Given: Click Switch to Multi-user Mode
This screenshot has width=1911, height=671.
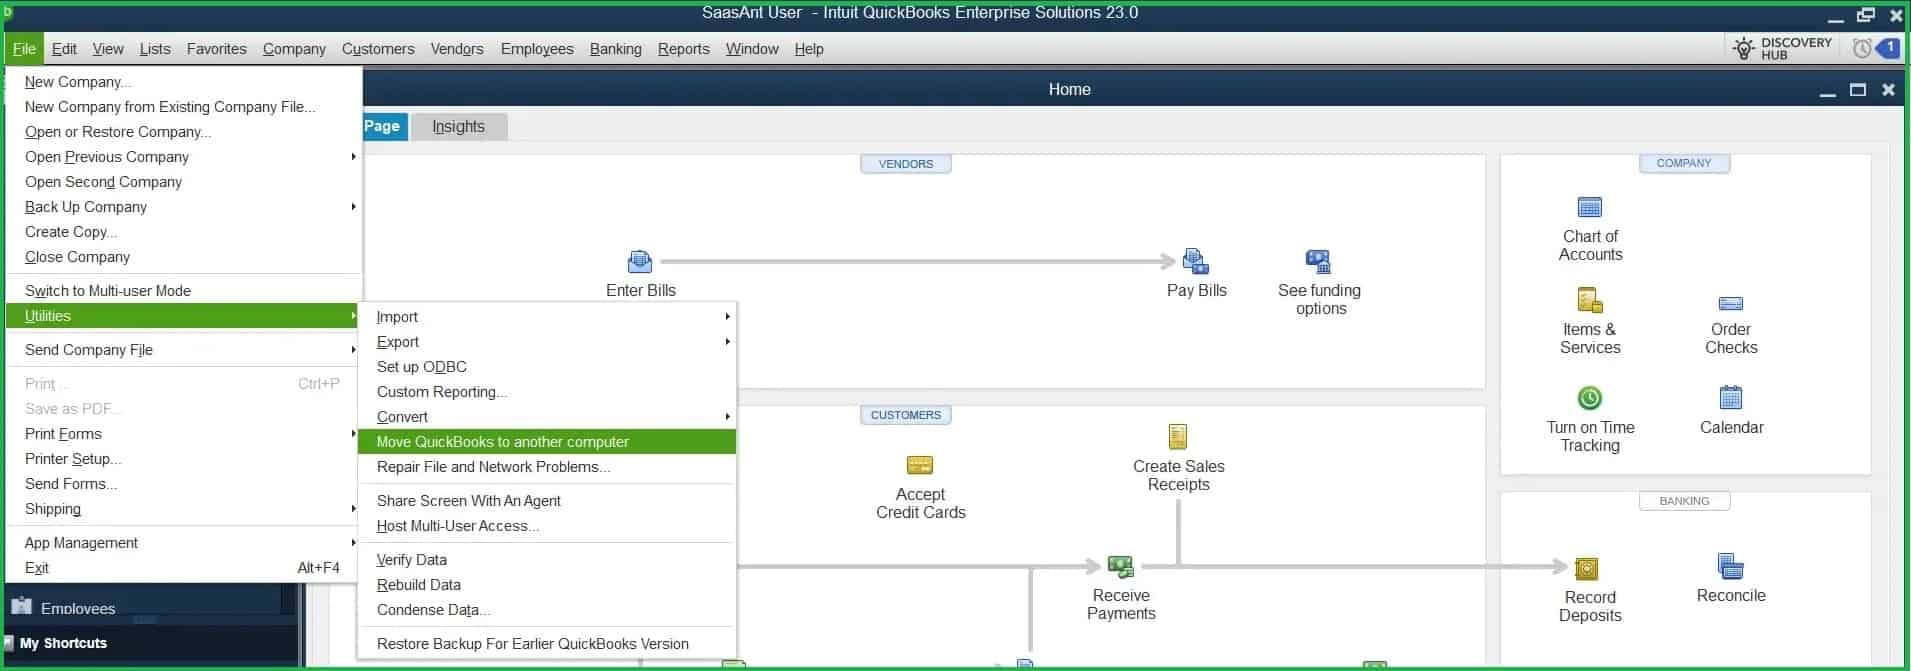Looking at the screenshot, I should pos(108,291).
